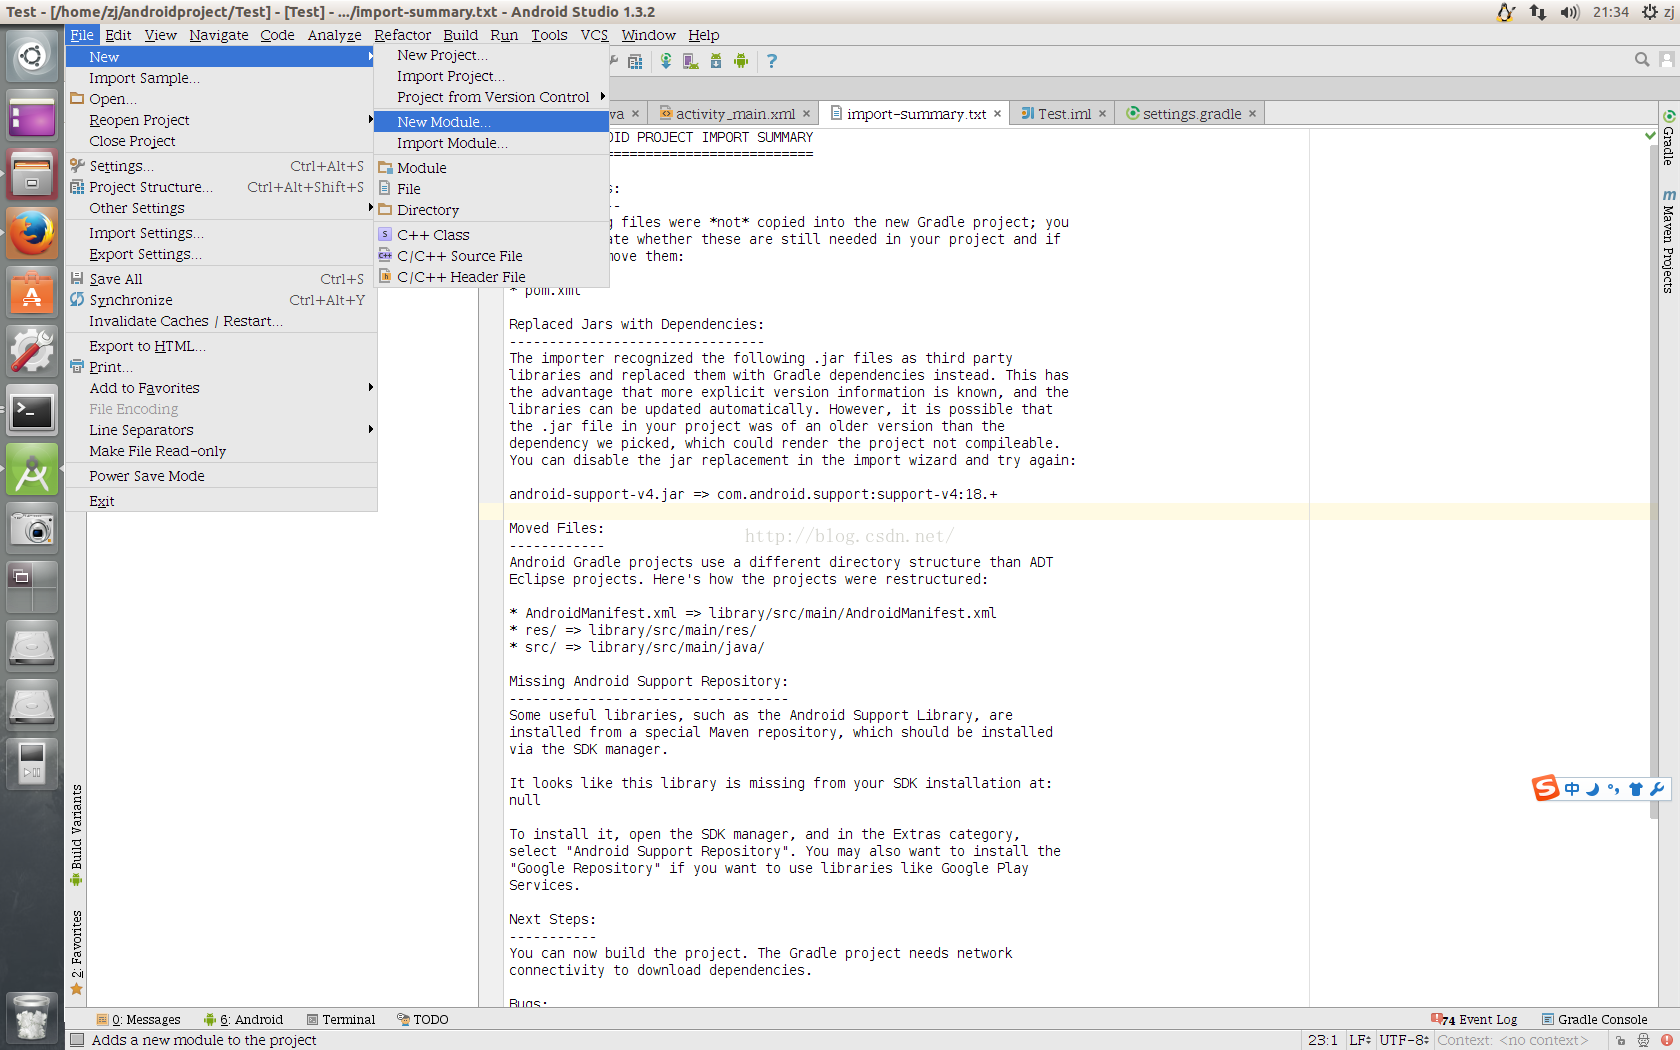Select Import Module... menu entry
The width and height of the screenshot is (1680, 1050).
tap(491, 143)
